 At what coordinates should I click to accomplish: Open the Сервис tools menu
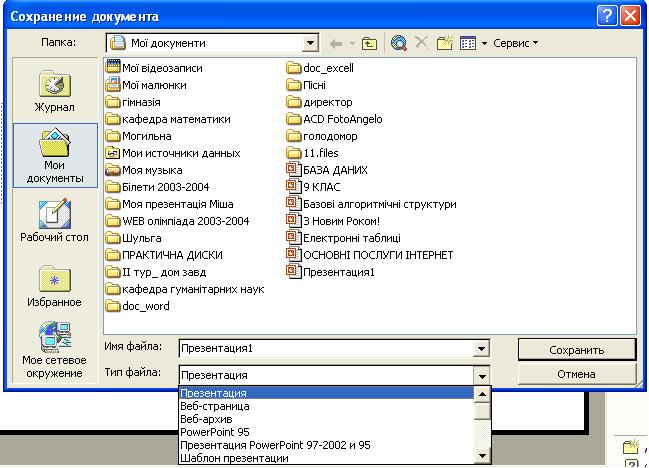[x=515, y=43]
